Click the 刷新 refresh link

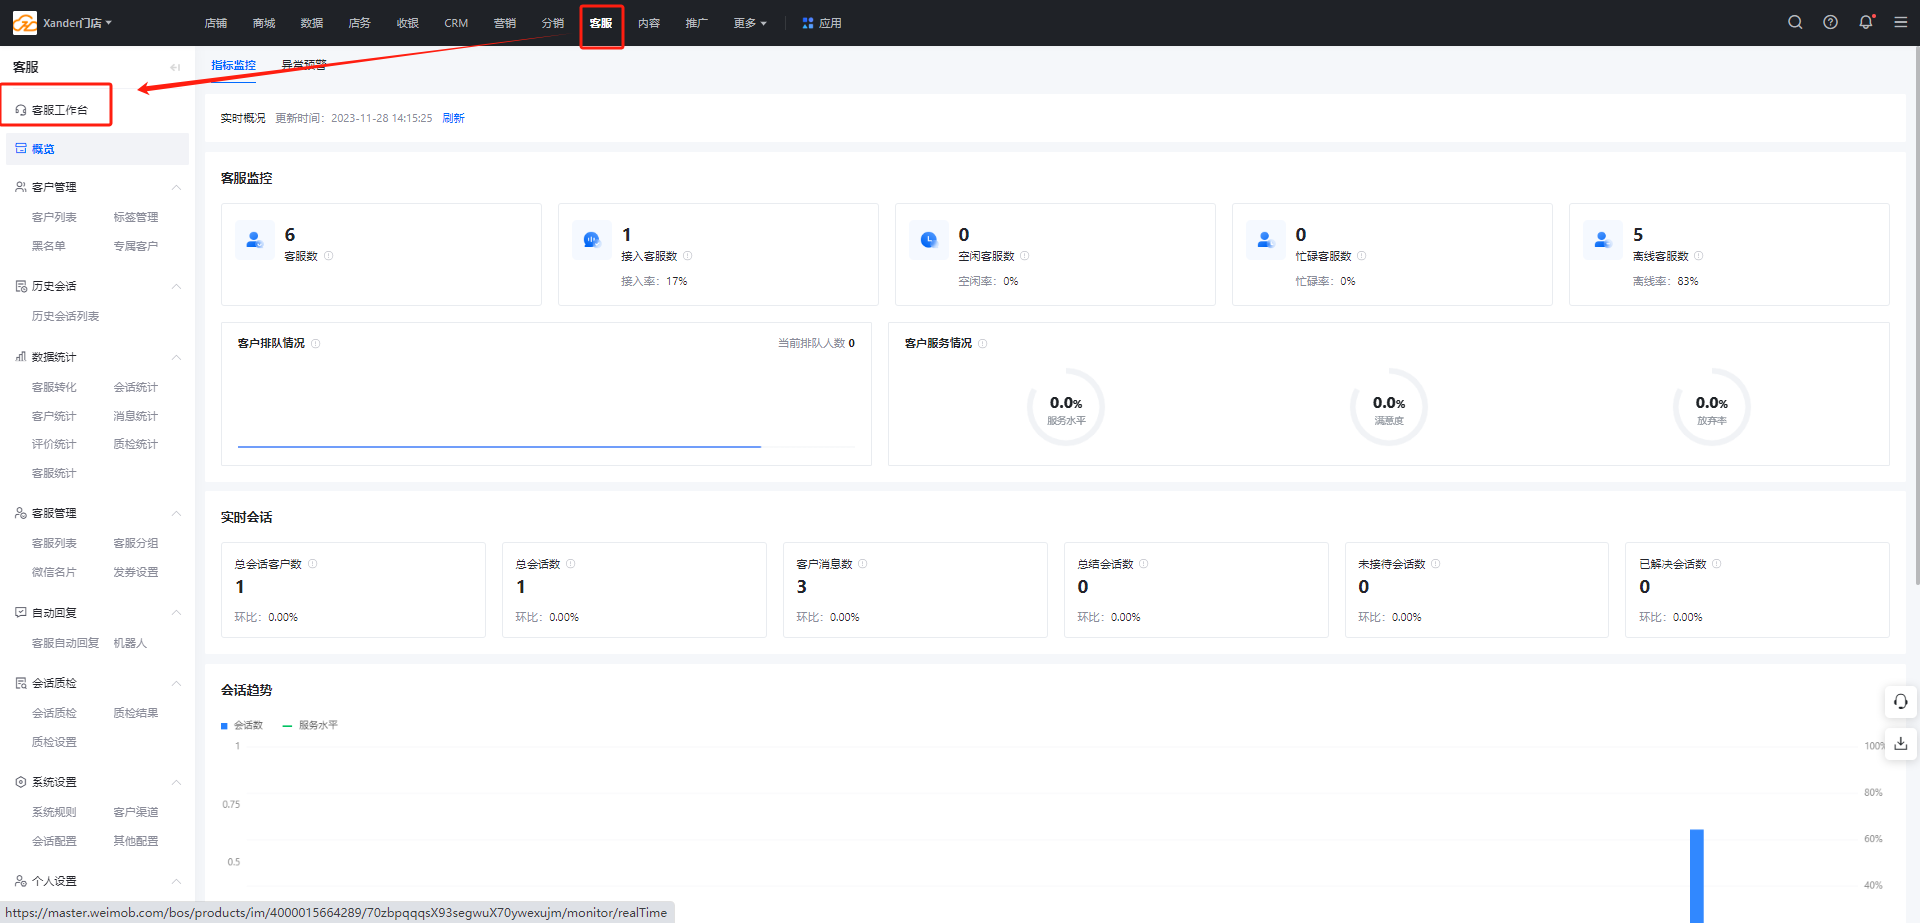coord(454,118)
